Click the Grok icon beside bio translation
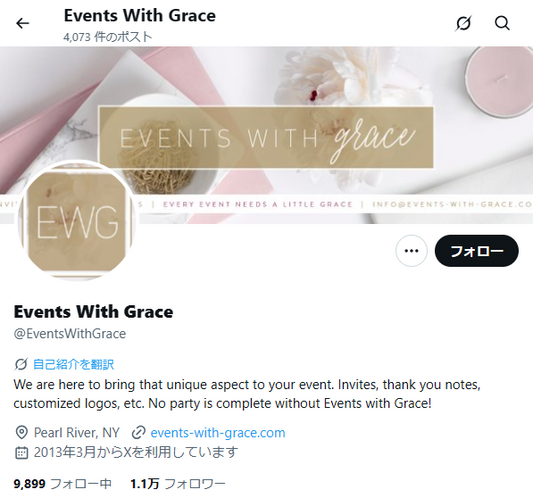Image resolution: width=533 pixels, height=498 pixels. pos(21,364)
